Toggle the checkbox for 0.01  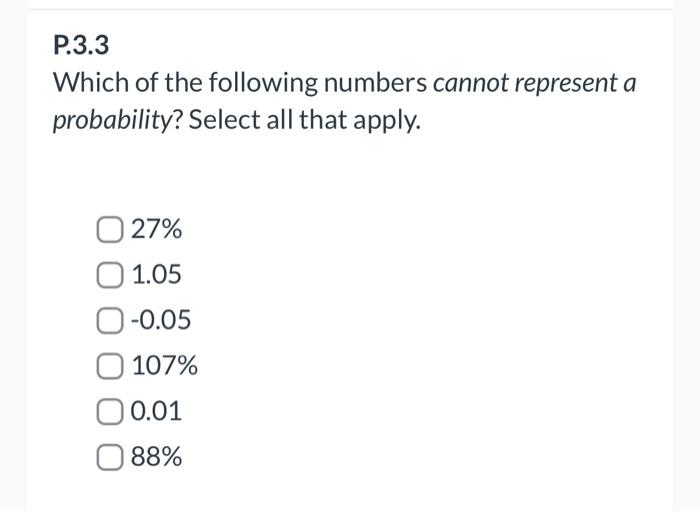pyautogui.click(x=109, y=412)
